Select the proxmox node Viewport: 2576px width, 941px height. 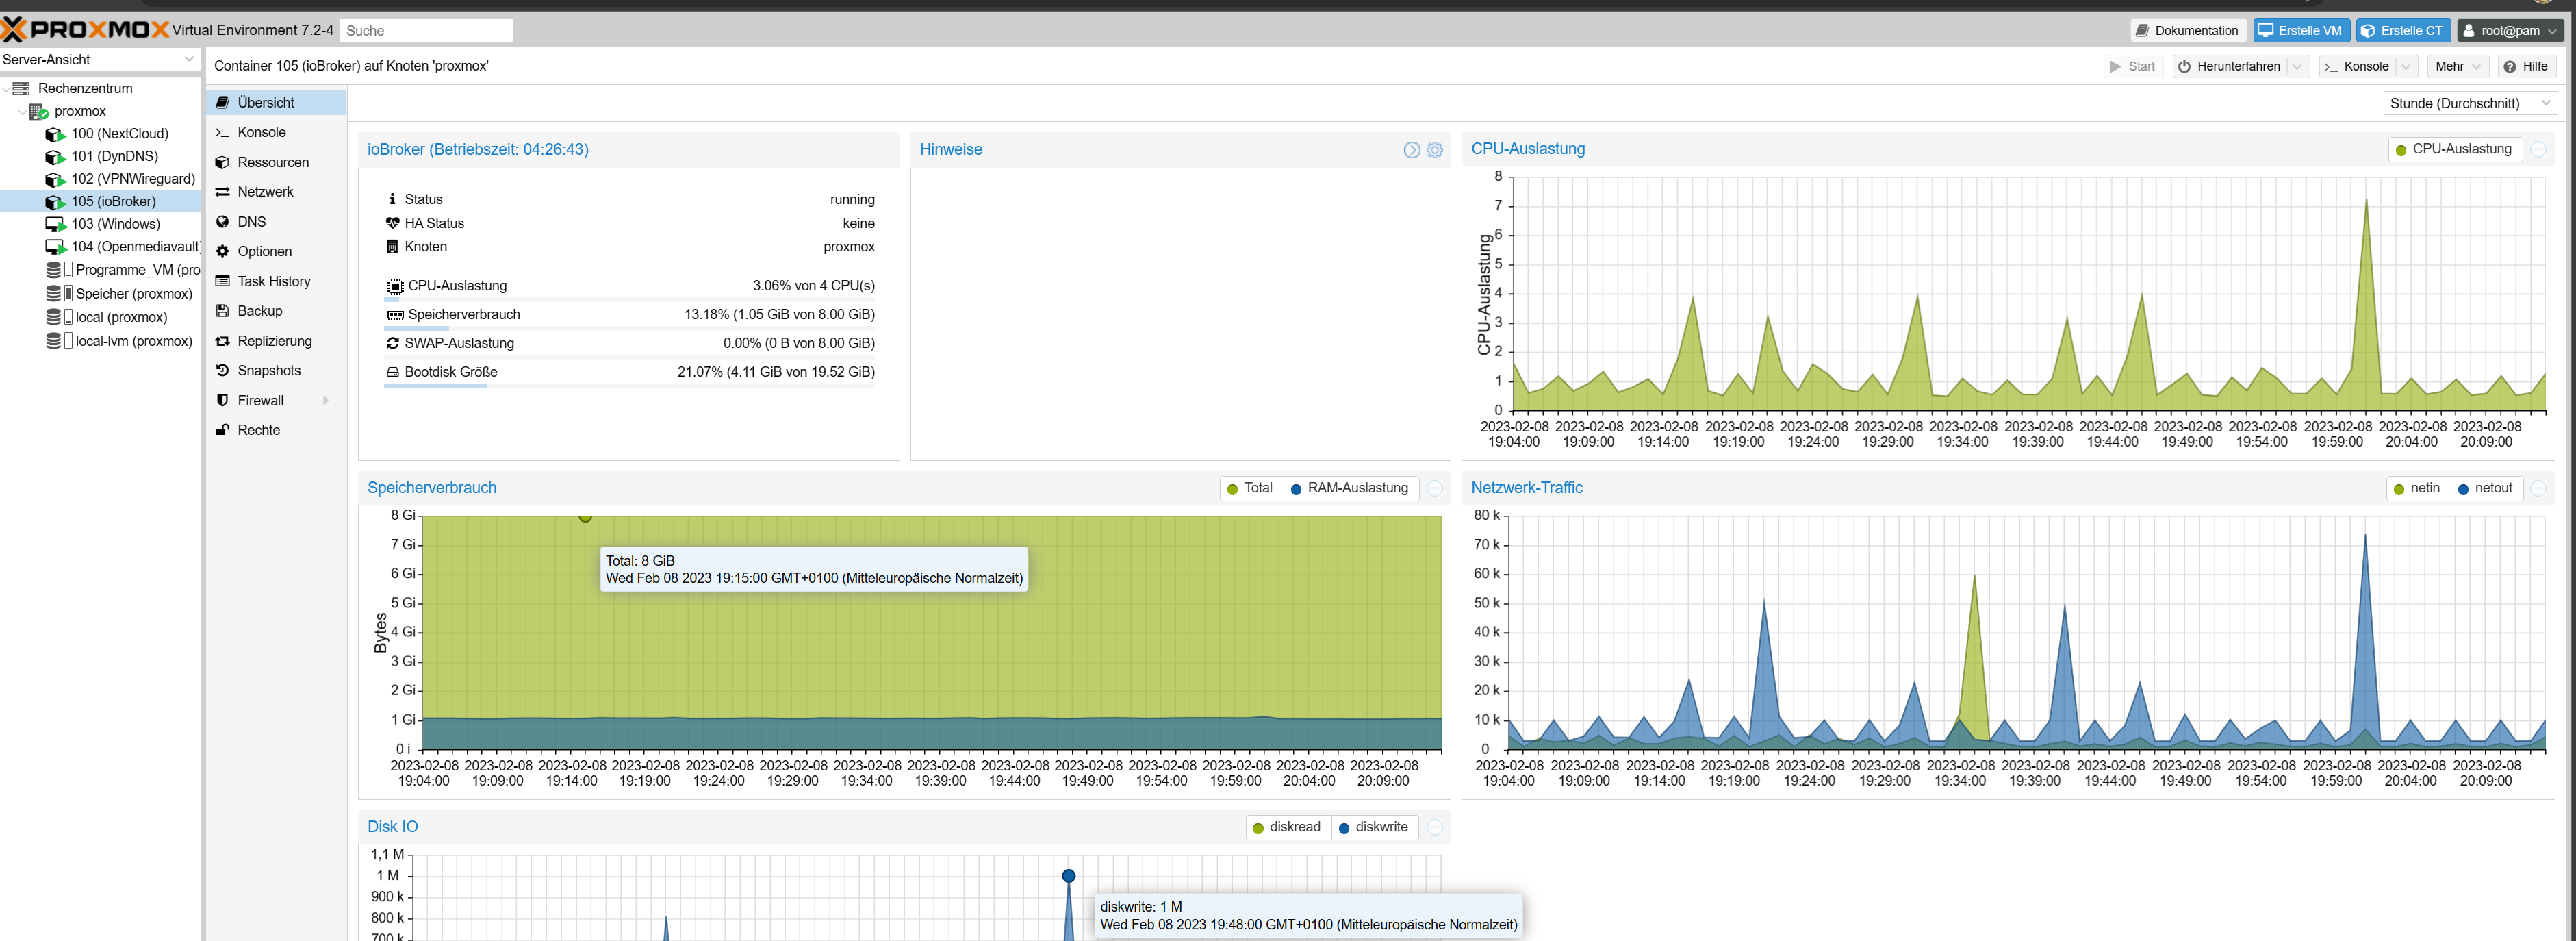pos(79,111)
